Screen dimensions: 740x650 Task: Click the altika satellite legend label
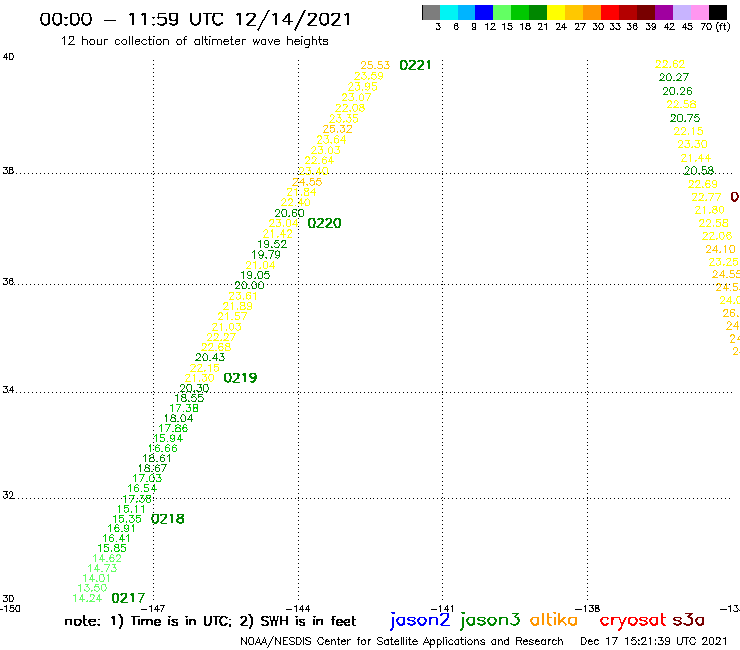point(554,620)
